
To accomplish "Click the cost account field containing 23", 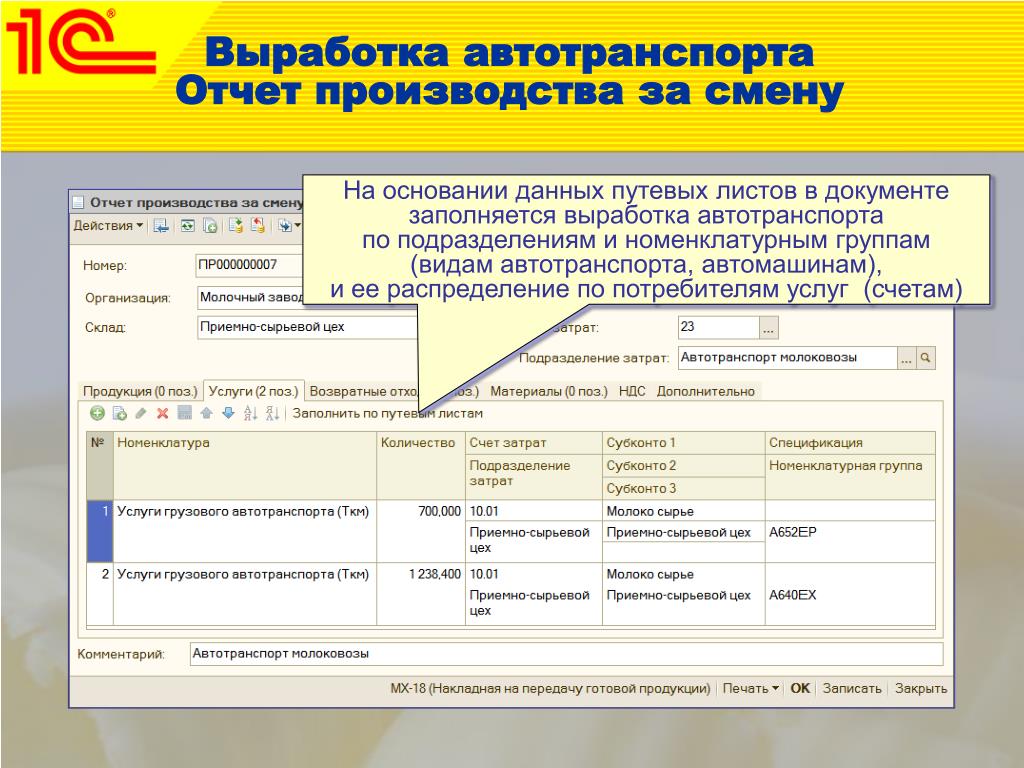I will pos(719,327).
